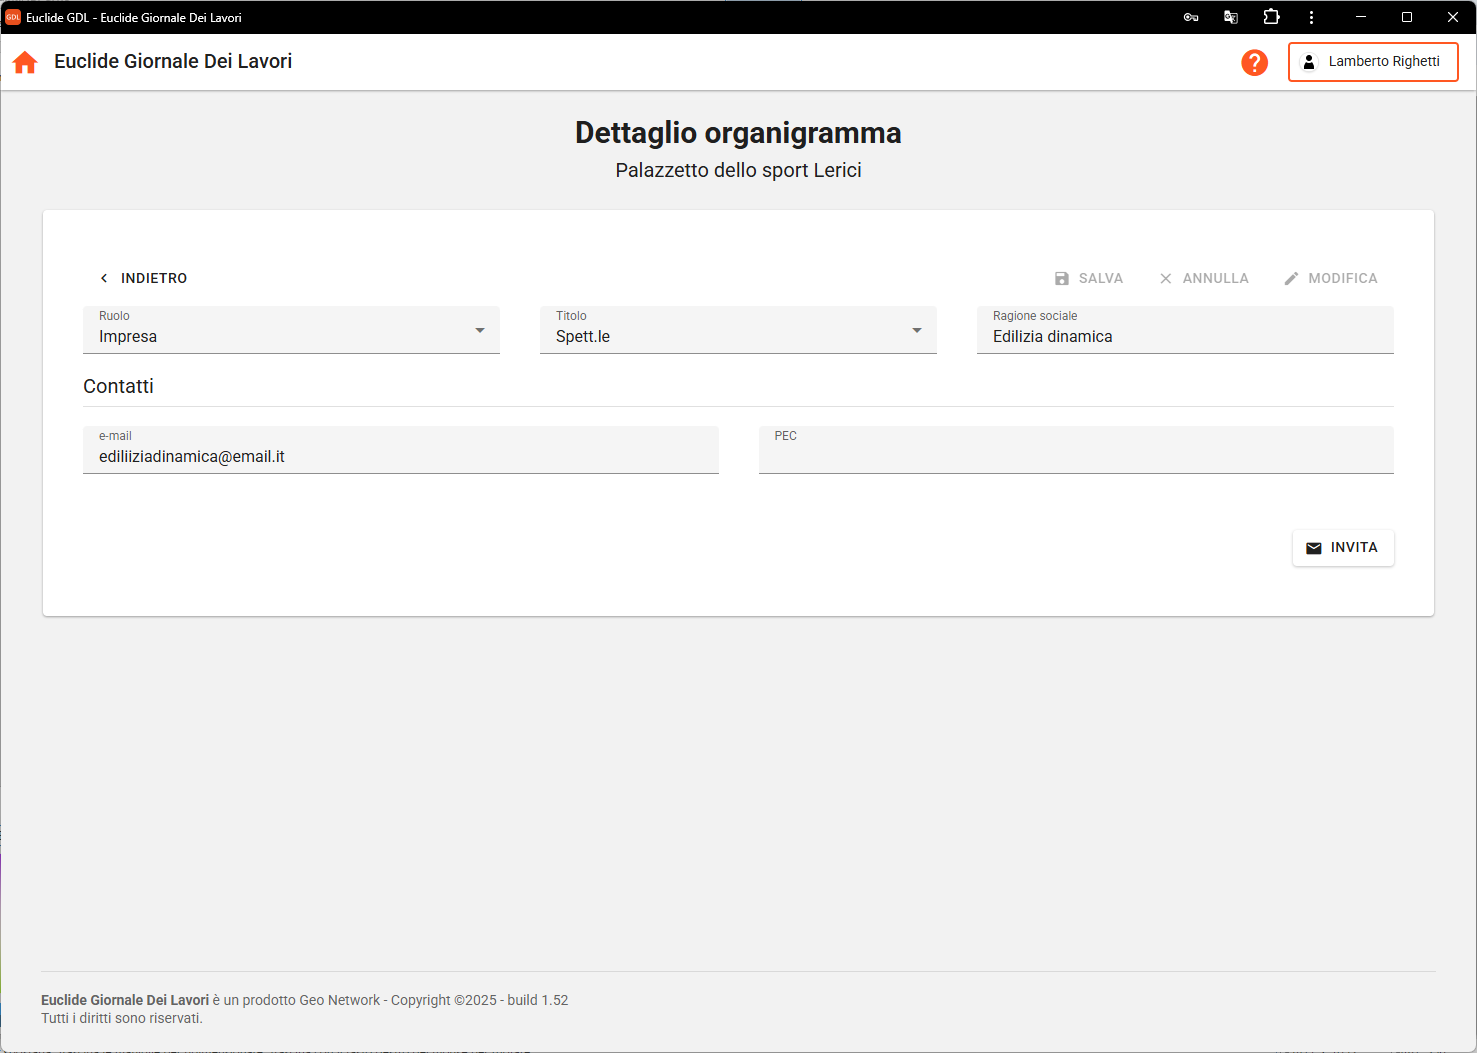This screenshot has width=1477, height=1053.
Task: Click the empty PEC field
Action: point(1075,455)
